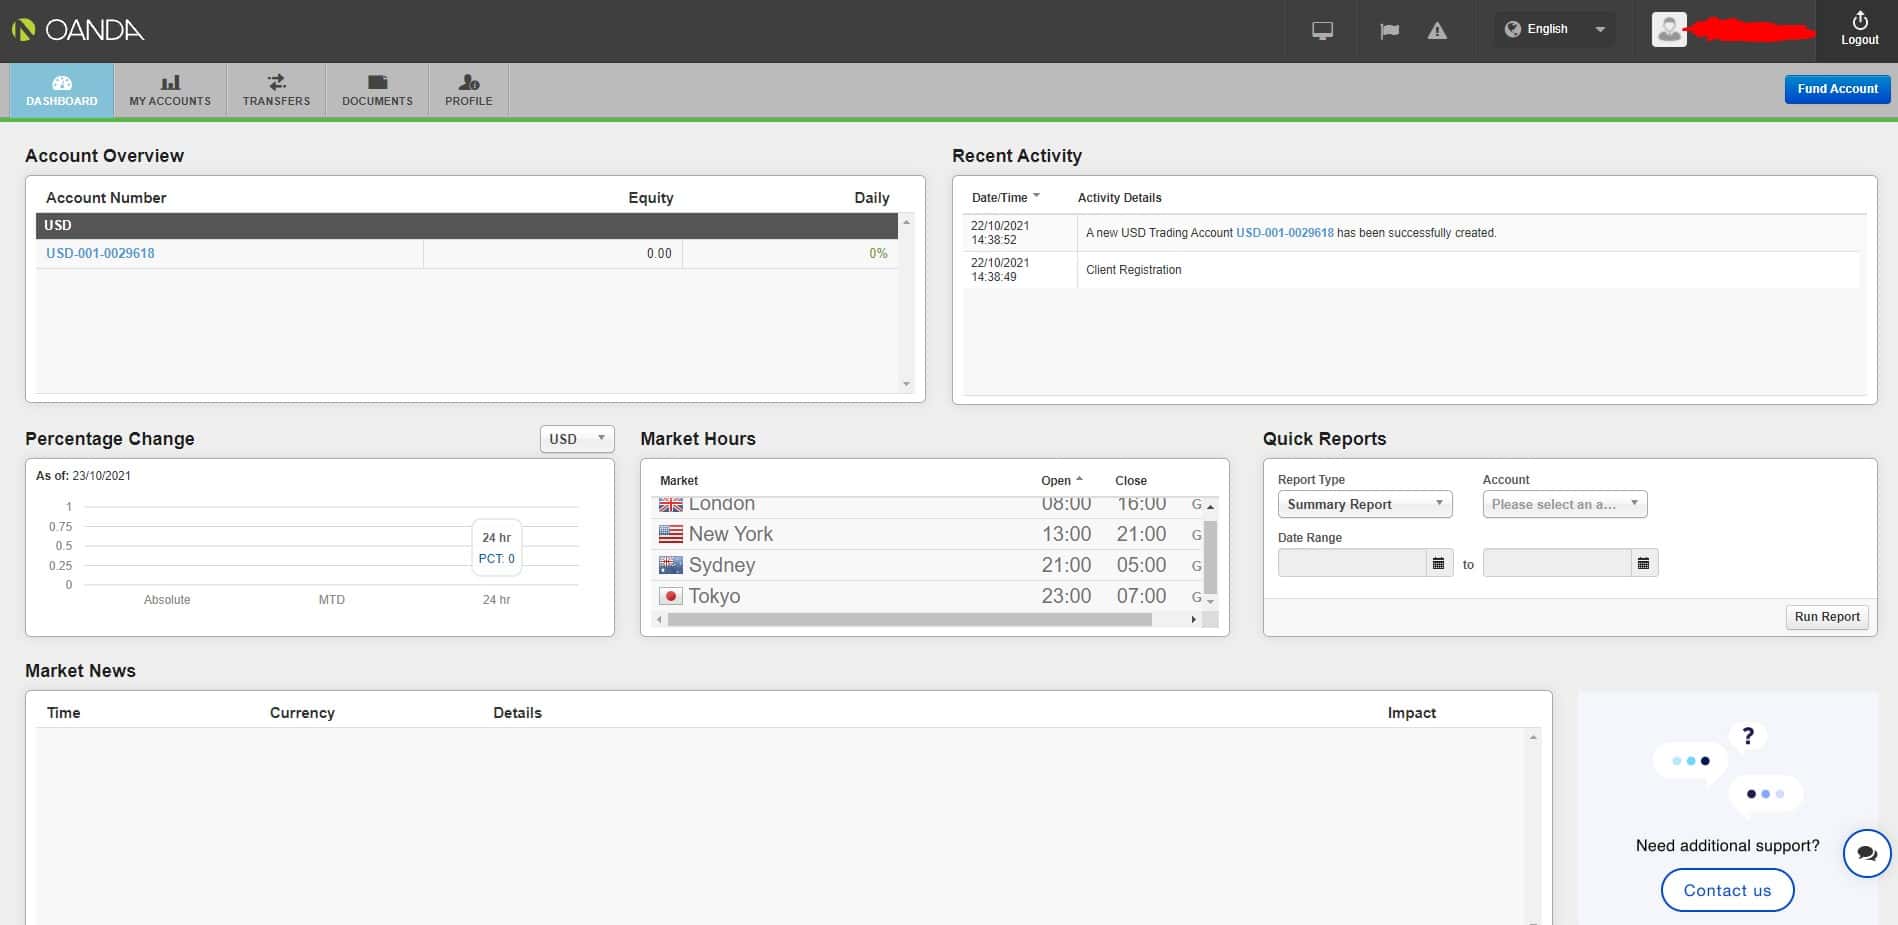
Task: Click the user avatar profile picture
Action: coord(1668,30)
